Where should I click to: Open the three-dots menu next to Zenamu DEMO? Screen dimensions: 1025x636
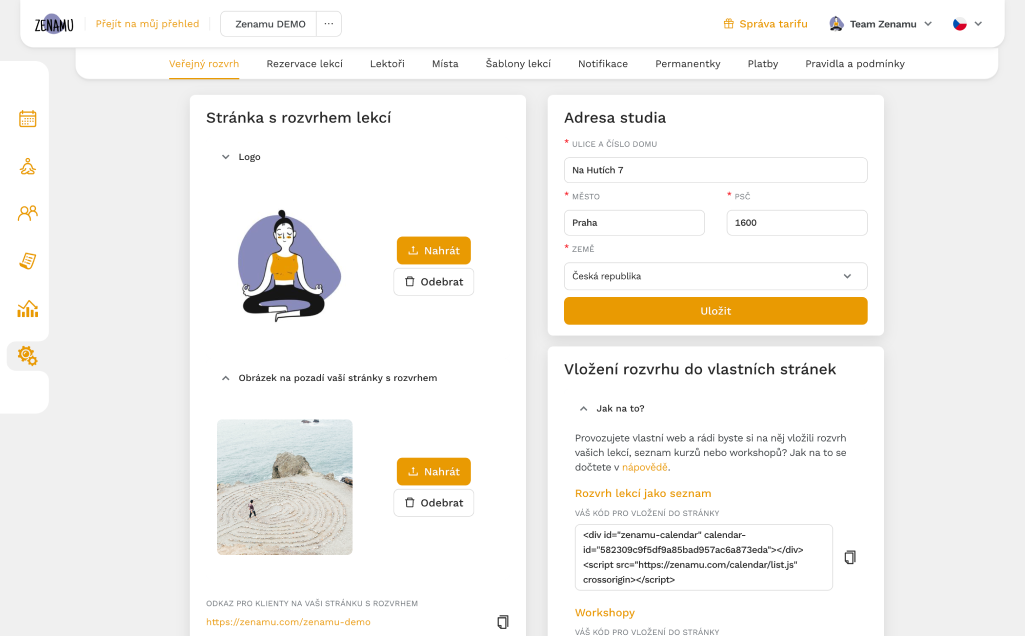[329, 24]
